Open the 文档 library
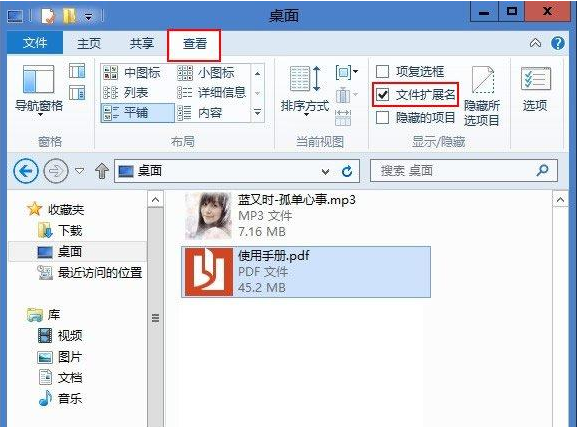 tap(60, 378)
